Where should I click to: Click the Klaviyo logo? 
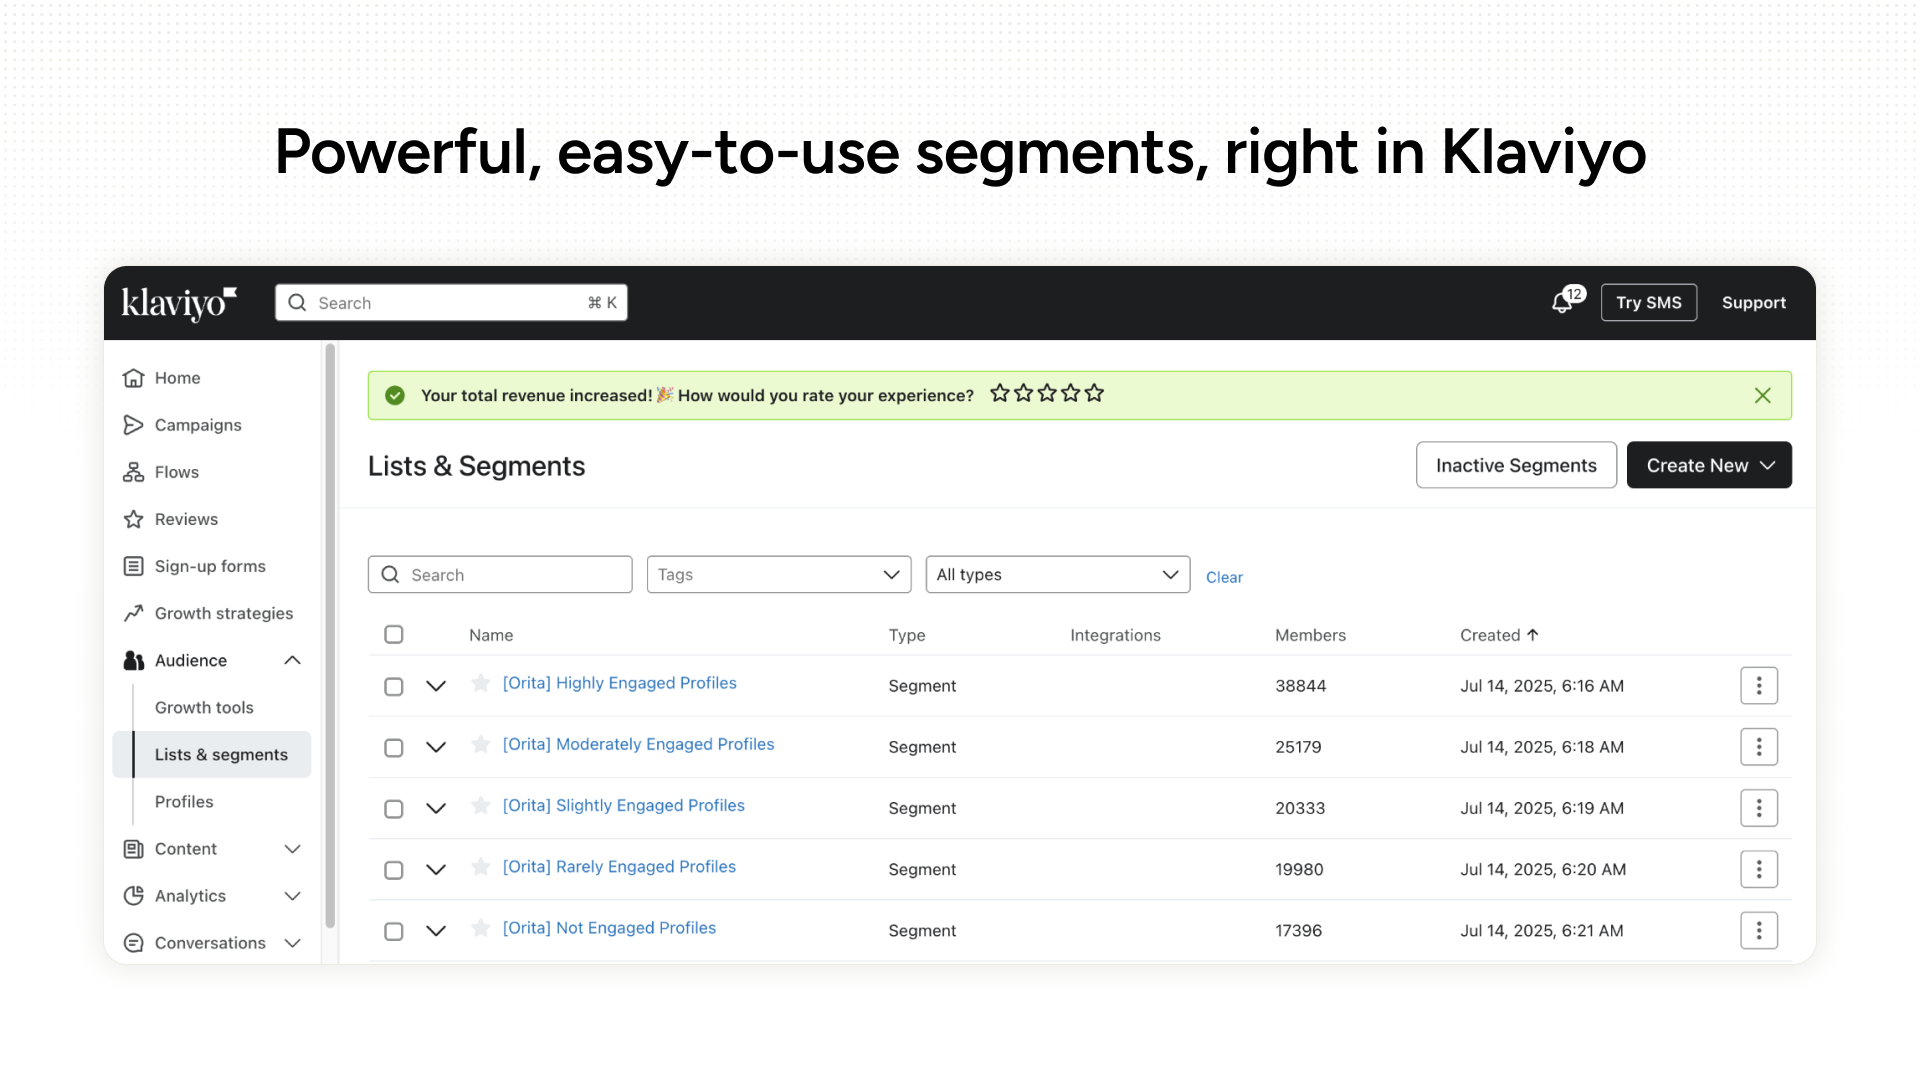(x=179, y=303)
